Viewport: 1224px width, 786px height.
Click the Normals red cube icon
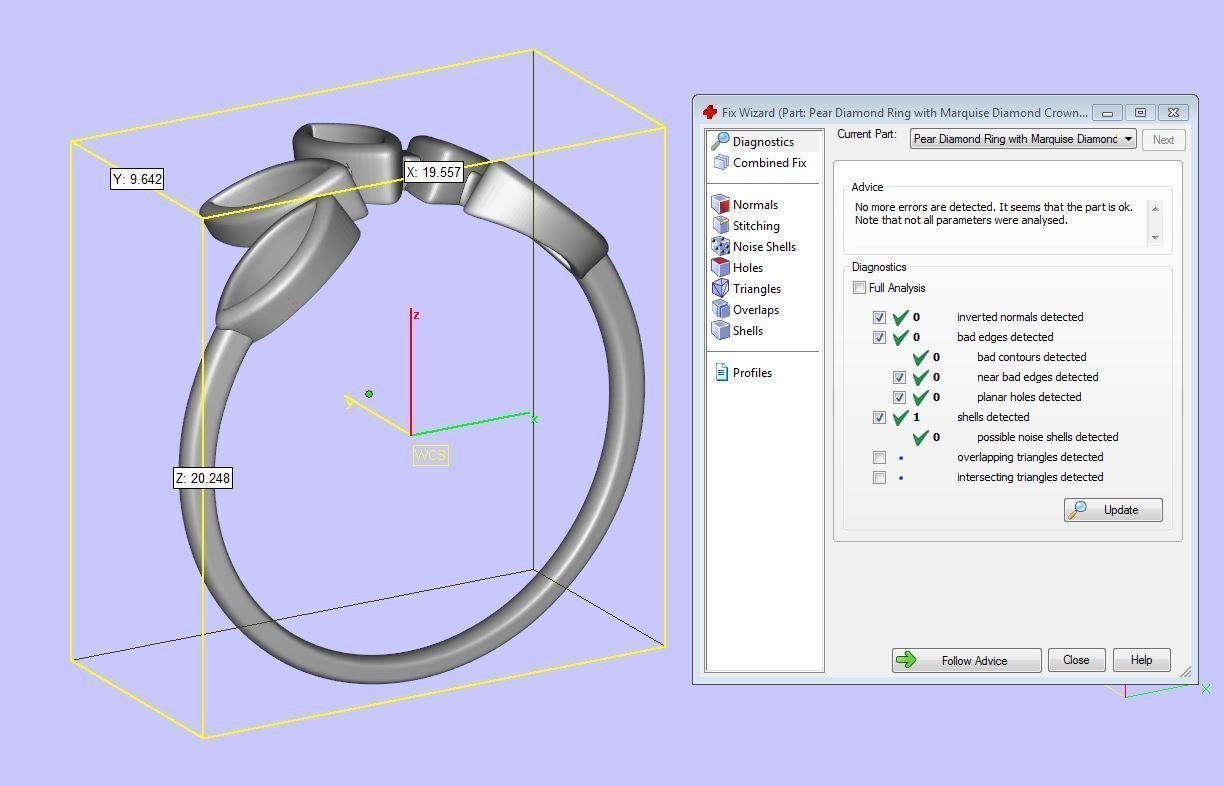(x=720, y=204)
